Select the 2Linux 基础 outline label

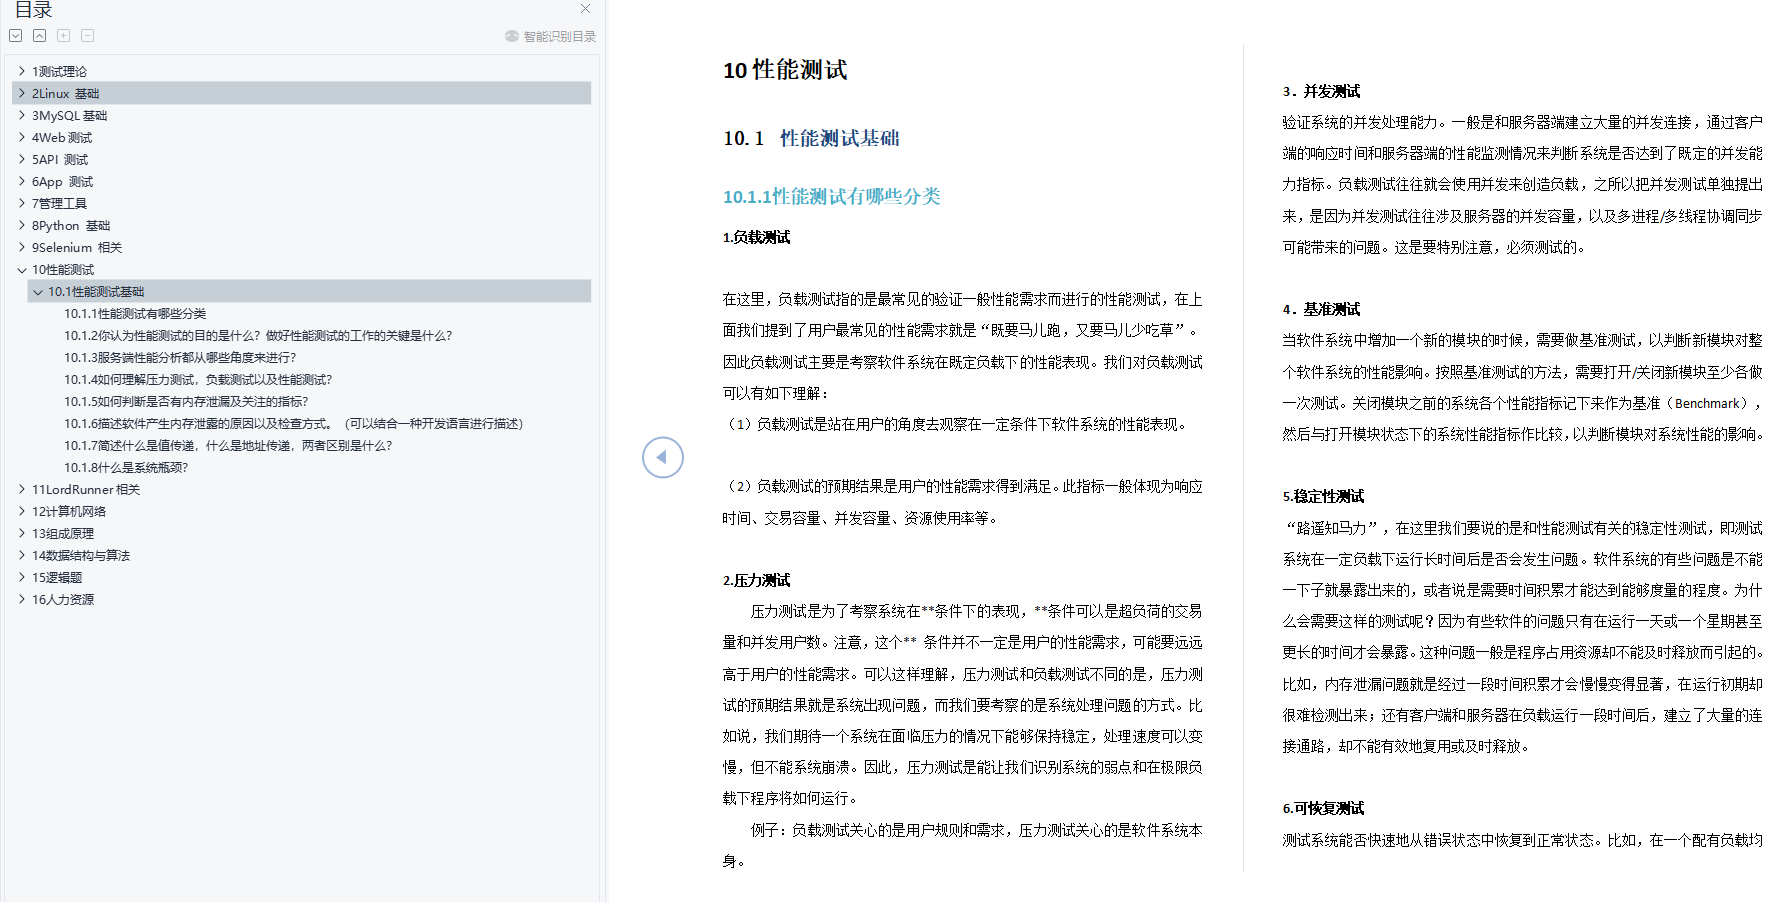point(65,93)
